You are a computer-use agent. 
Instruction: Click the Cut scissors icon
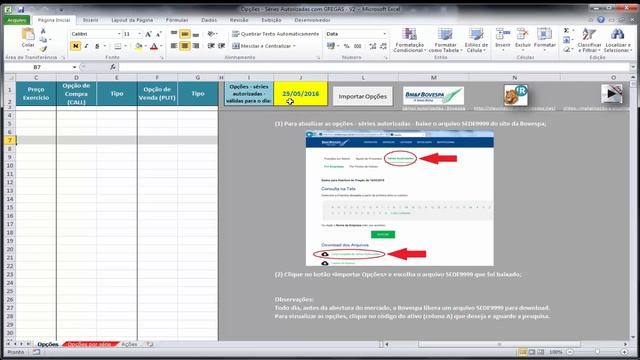pyautogui.click(x=43, y=31)
